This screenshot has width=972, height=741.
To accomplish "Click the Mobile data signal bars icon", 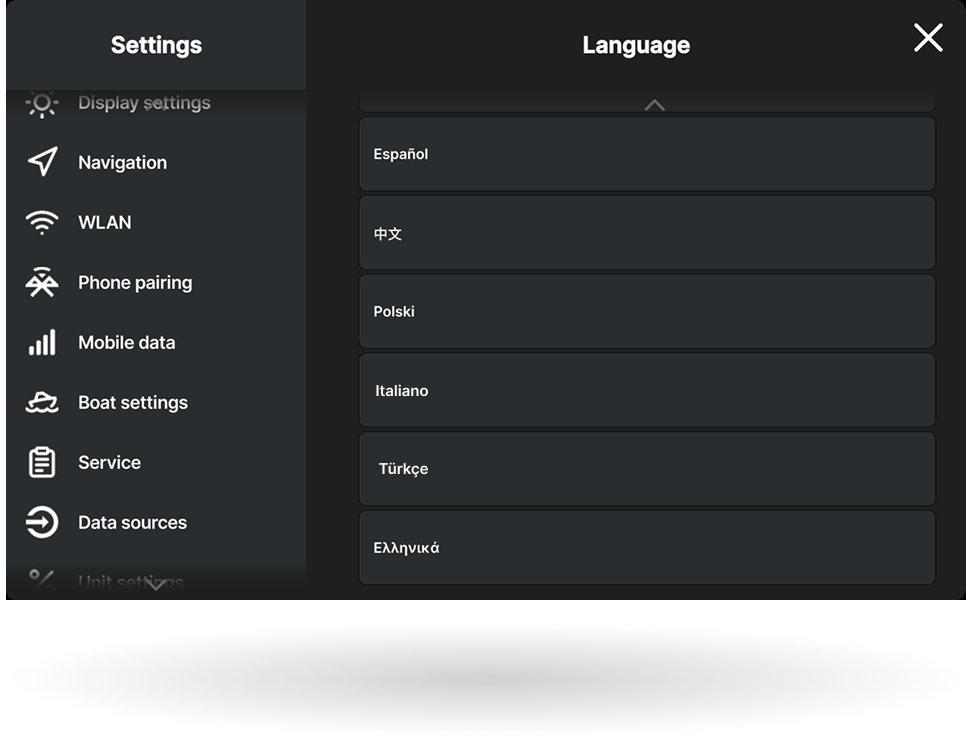I will pos(42,343).
